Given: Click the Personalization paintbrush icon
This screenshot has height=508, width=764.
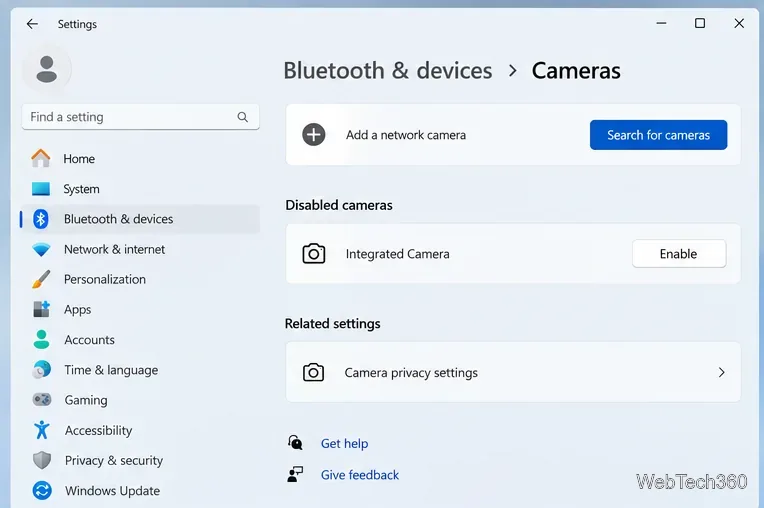Looking at the screenshot, I should [x=41, y=279].
